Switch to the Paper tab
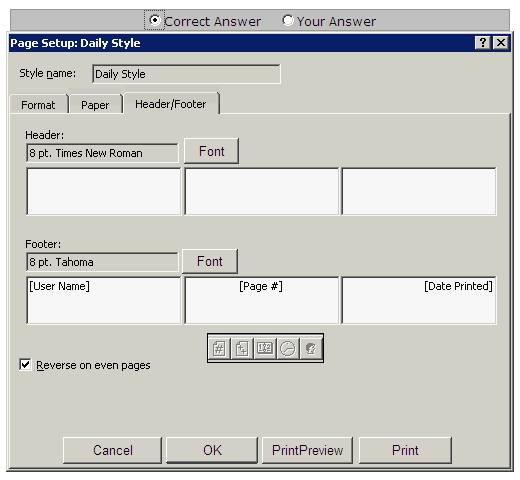Screen dimensions: 520x480 (x=95, y=105)
